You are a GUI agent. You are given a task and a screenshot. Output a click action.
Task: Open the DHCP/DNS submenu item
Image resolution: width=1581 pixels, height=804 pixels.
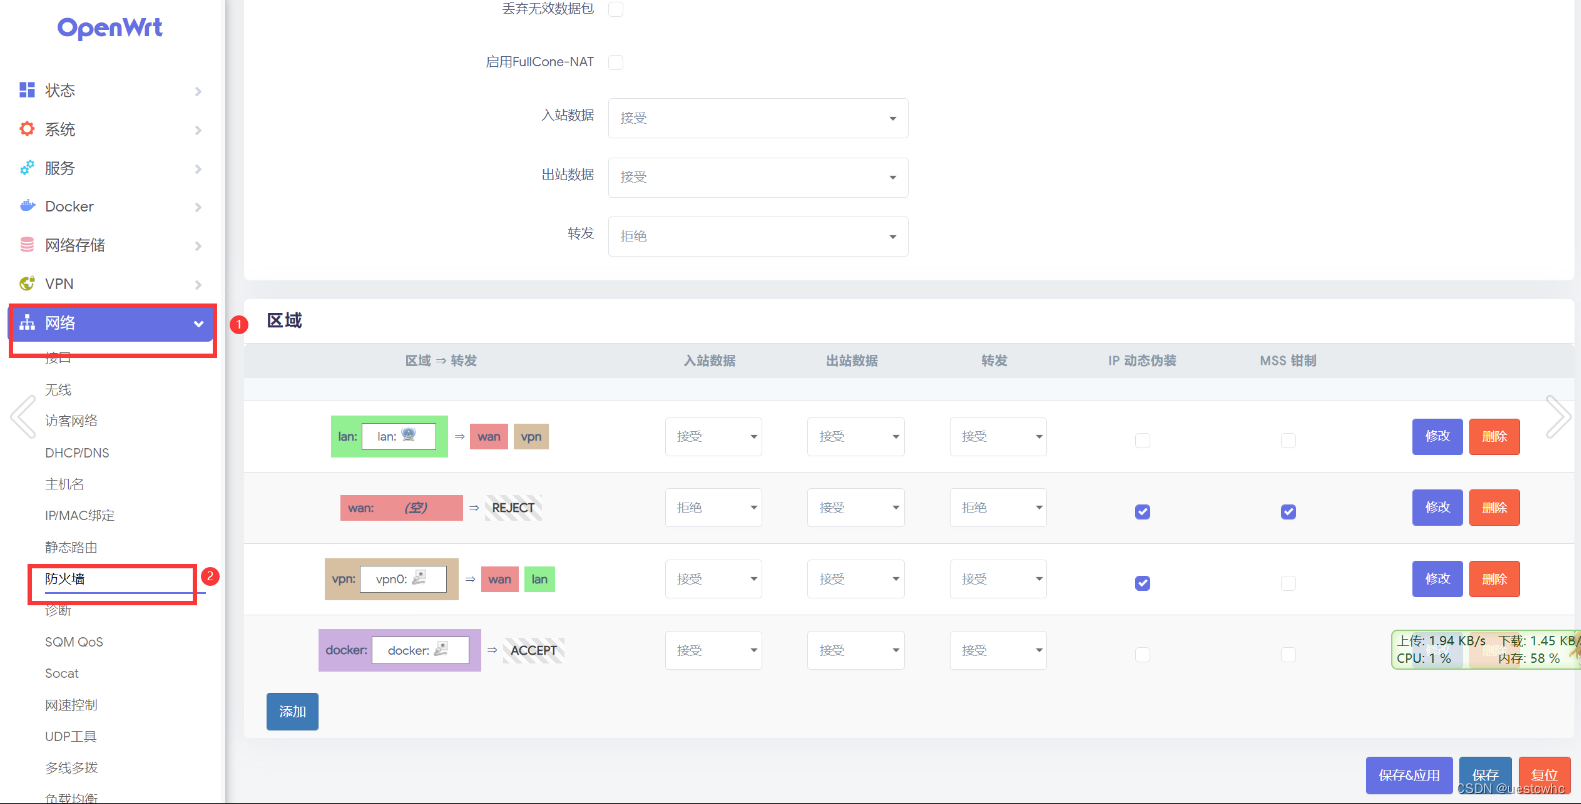tap(77, 452)
